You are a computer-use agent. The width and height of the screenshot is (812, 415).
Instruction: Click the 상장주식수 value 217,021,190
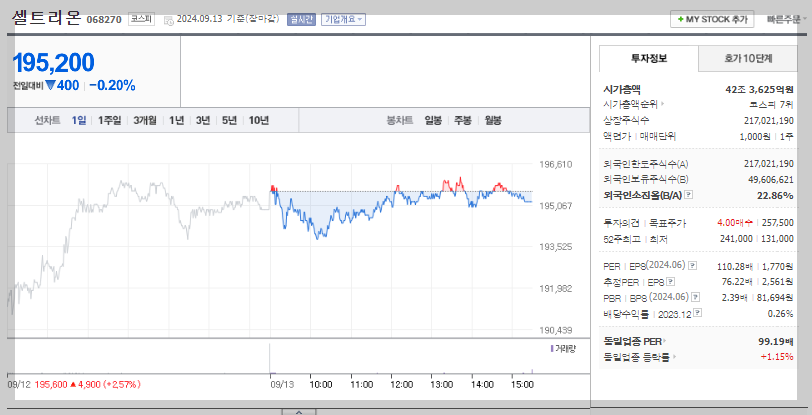pos(768,121)
